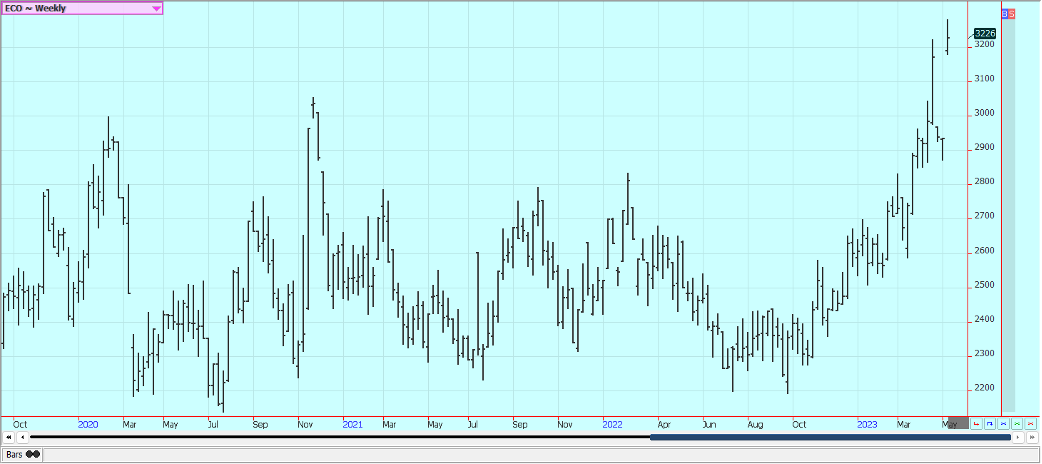This screenshot has width=1042, height=464.
Task: Click the 3100 price axis label
Action: coord(984,79)
